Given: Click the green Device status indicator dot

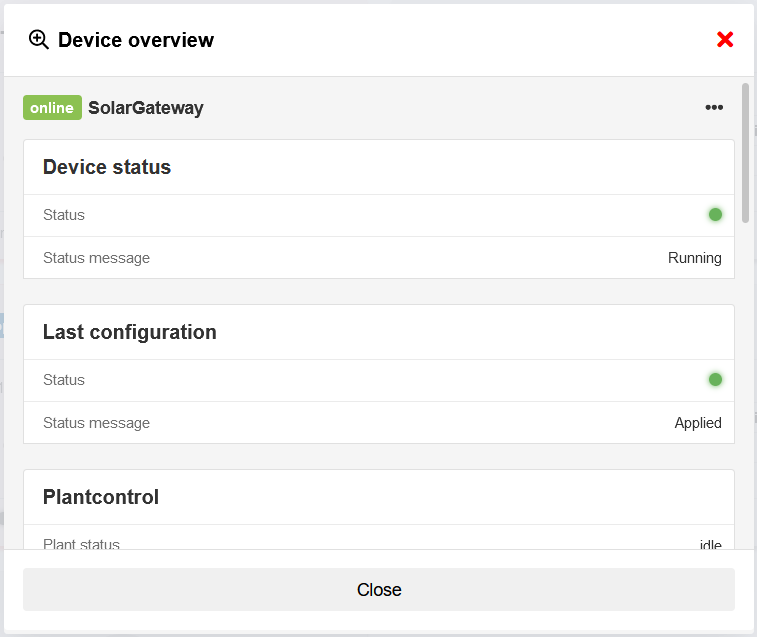Looking at the screenshot, I should point(715,214).
